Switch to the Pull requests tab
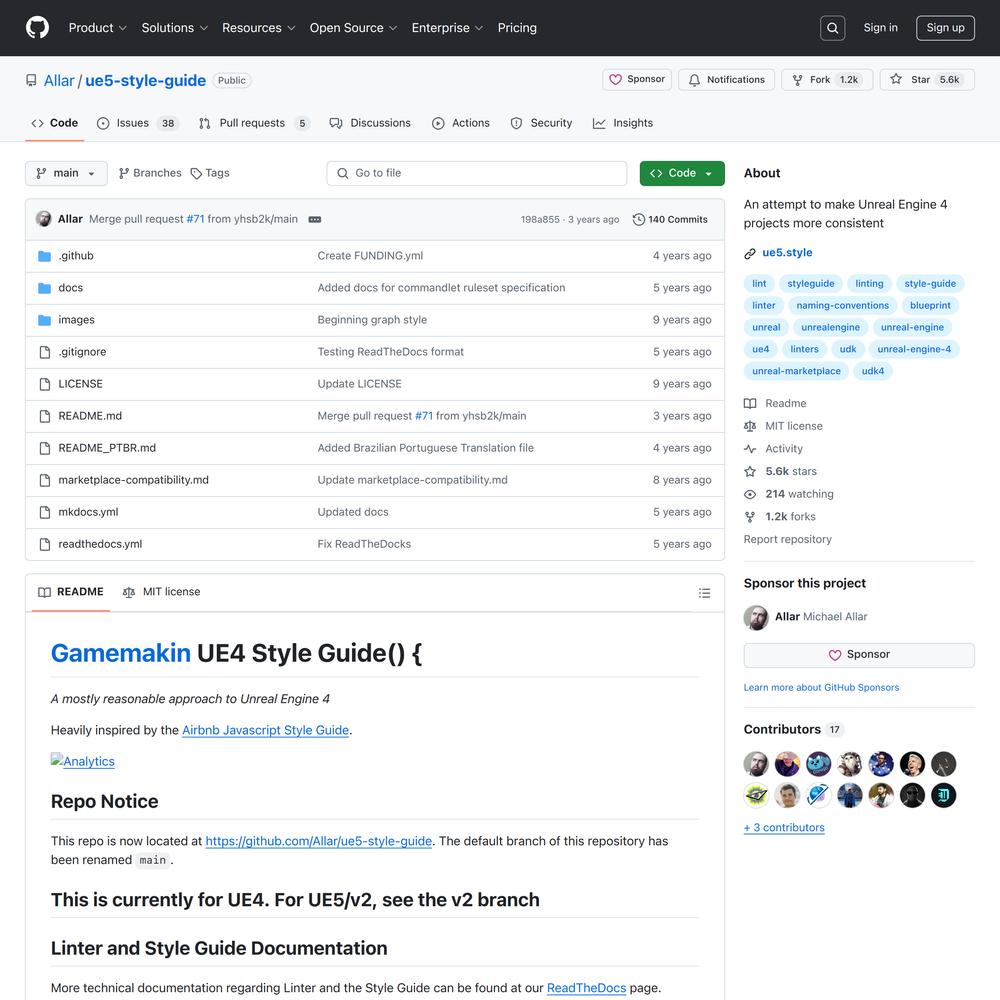Screen dimensions: 1000x1000 (x=254, y=123)
